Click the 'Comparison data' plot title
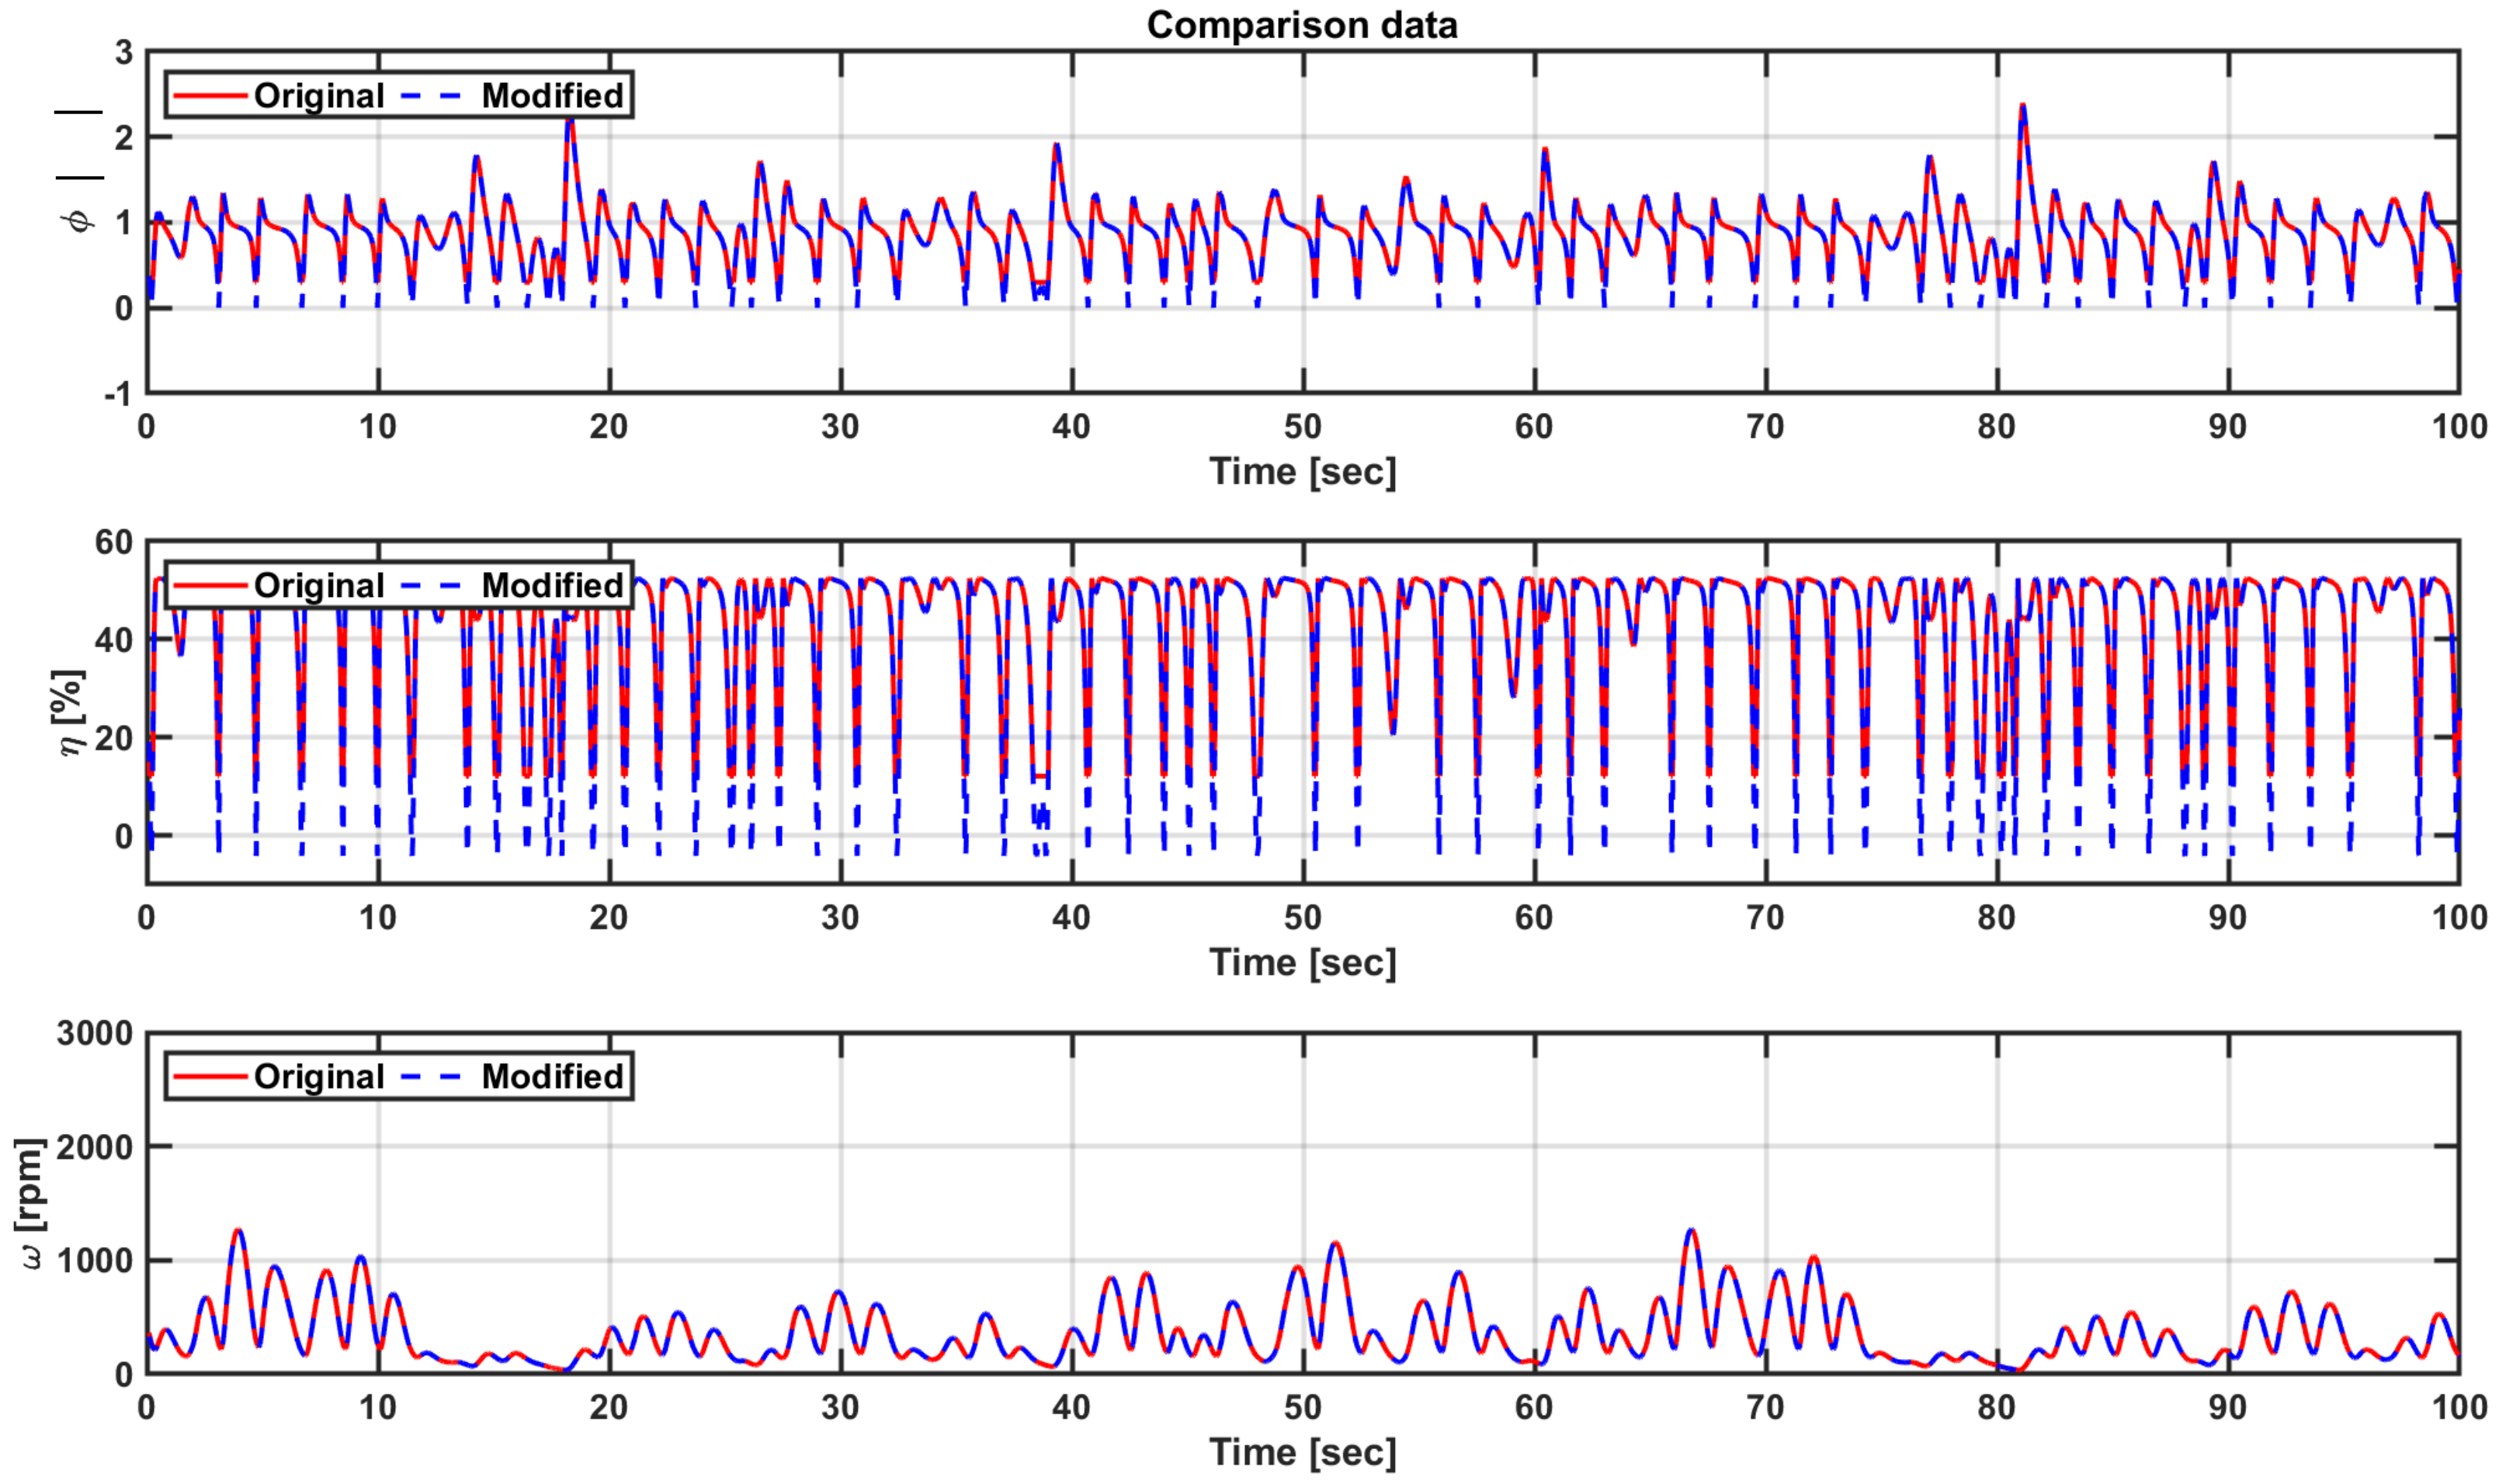Image resolution: width=2506 pixels, height=1484 pixels. pos(1301,25)
